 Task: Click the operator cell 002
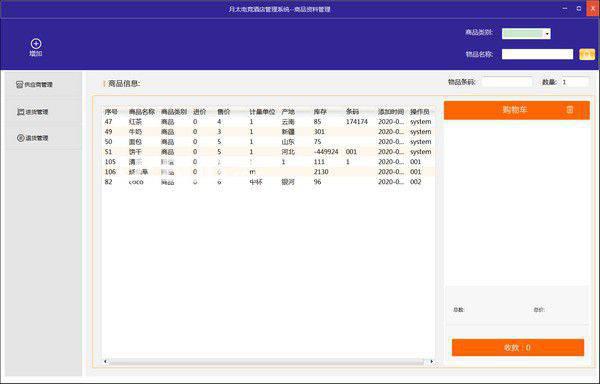point(416,182)
